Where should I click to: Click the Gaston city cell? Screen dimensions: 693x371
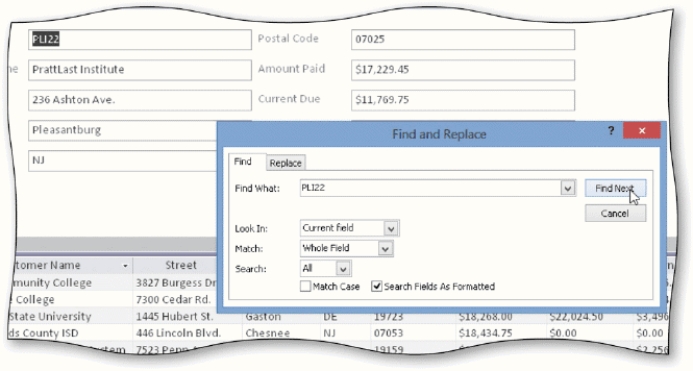pos(281,317)
